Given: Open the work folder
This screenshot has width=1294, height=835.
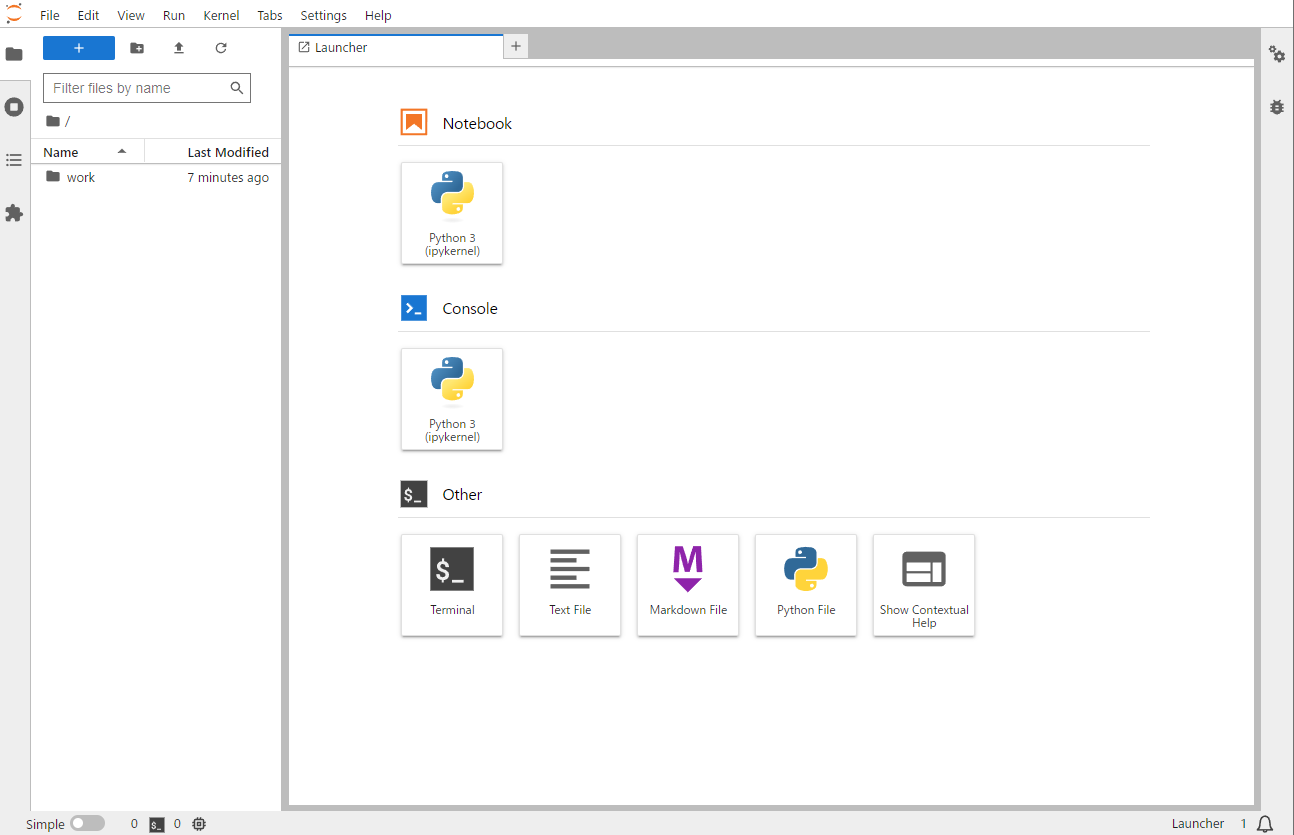Looking at the screenshot, I should (81, 177).
